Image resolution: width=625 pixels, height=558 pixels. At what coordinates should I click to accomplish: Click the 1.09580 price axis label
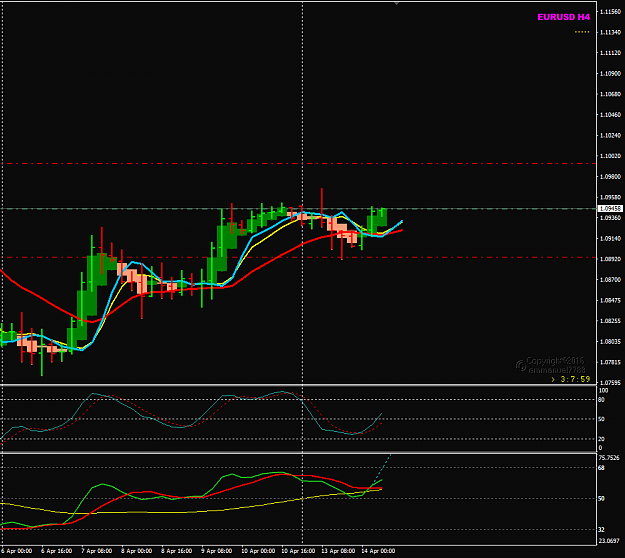point(610,197)
